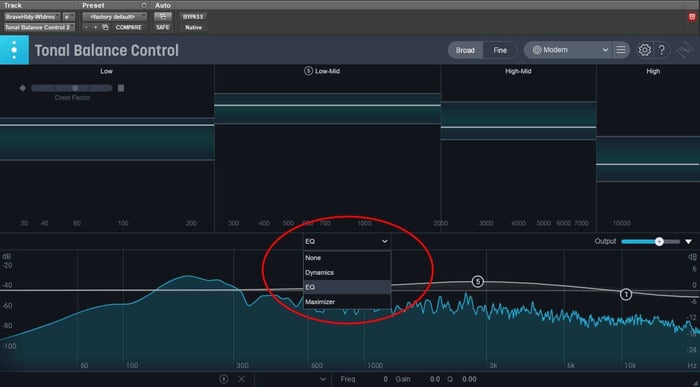Choose Maximizer from the module dropdown list
This screenshot has width=700, height=387.
(347, 302)
